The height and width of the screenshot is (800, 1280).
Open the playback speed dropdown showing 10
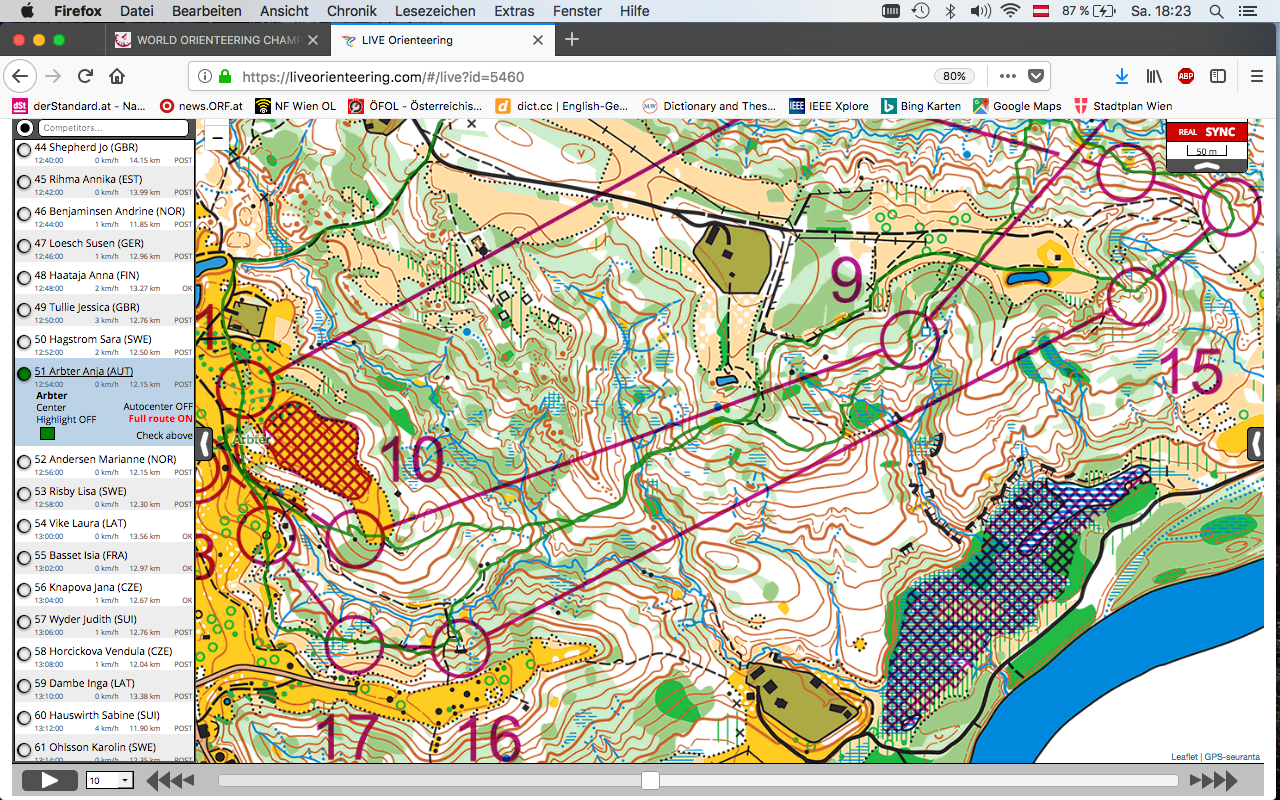[x=110, y=780]
